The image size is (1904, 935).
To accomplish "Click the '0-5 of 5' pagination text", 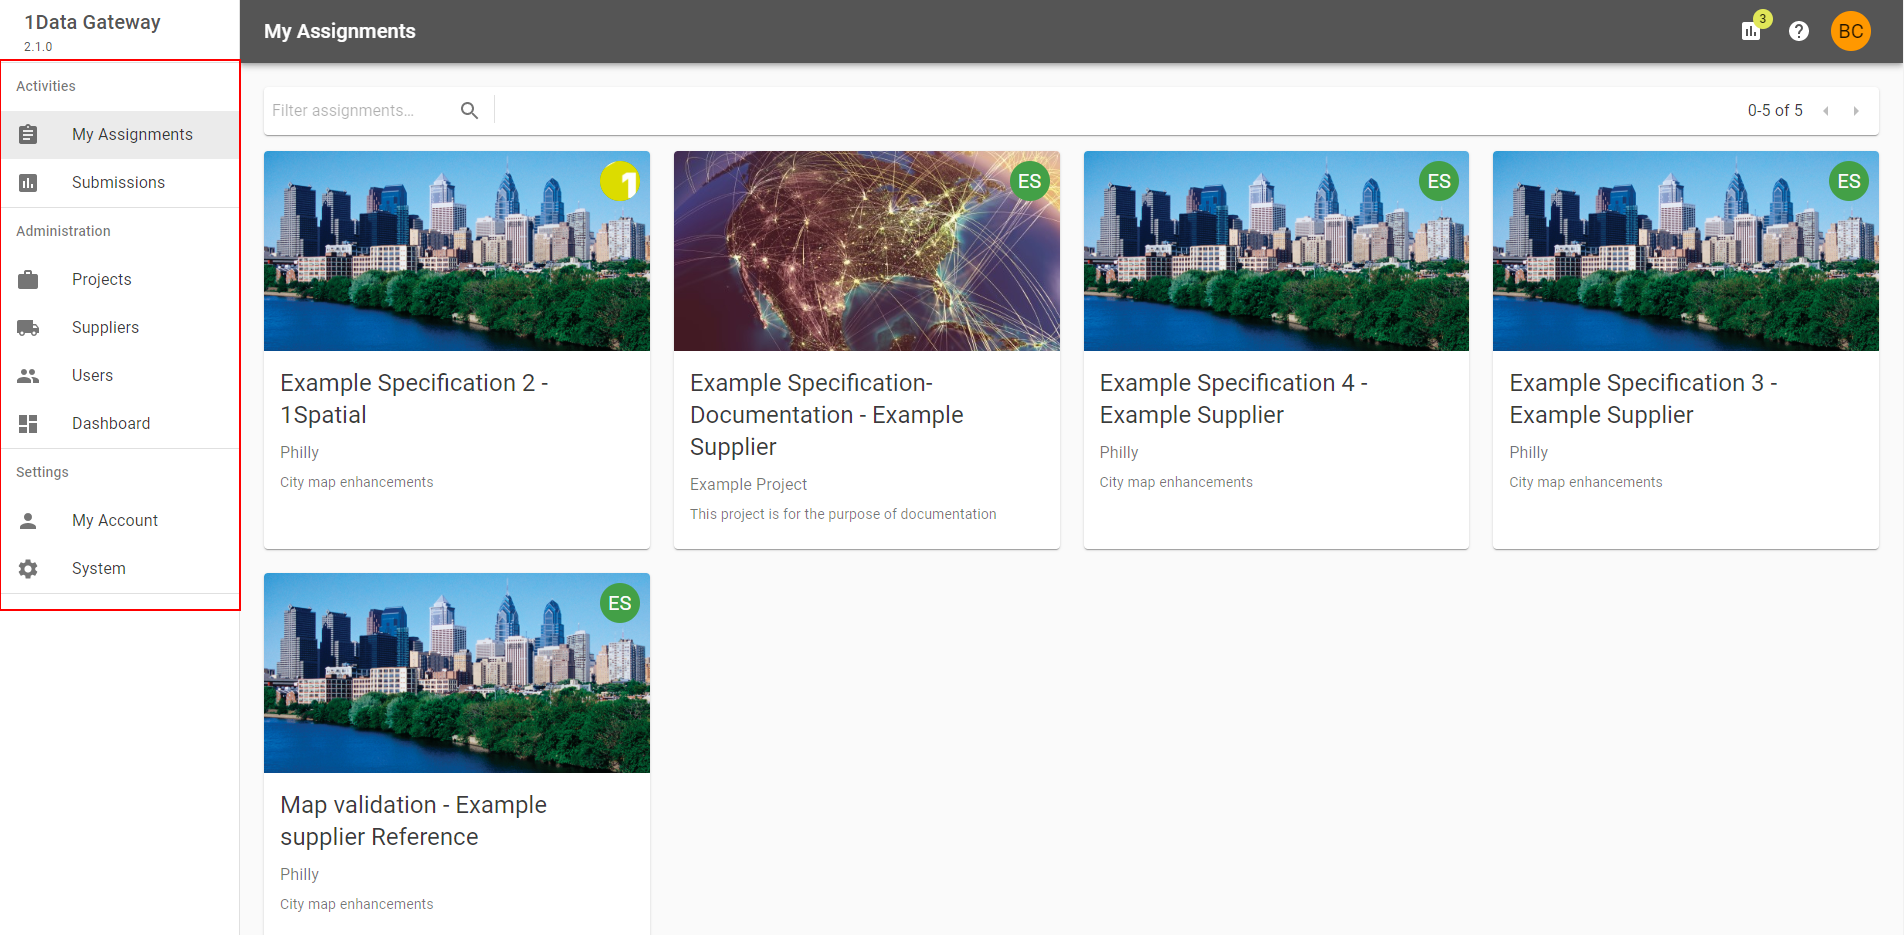I will (x=1775, y=110).
